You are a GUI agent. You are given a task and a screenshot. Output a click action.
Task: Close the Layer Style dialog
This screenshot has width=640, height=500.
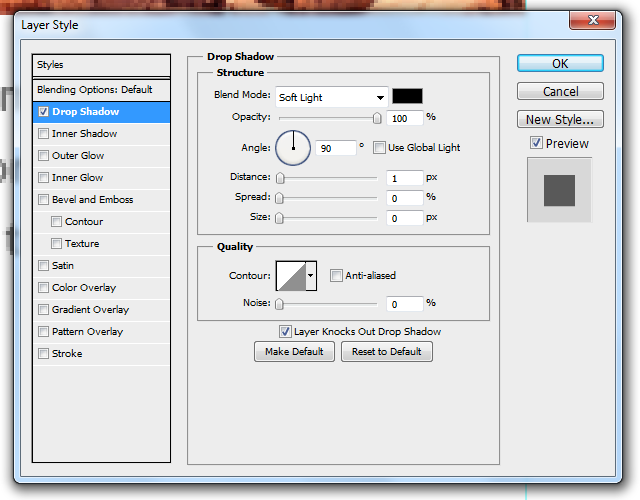pyautogui.click(x=592, y=20)
